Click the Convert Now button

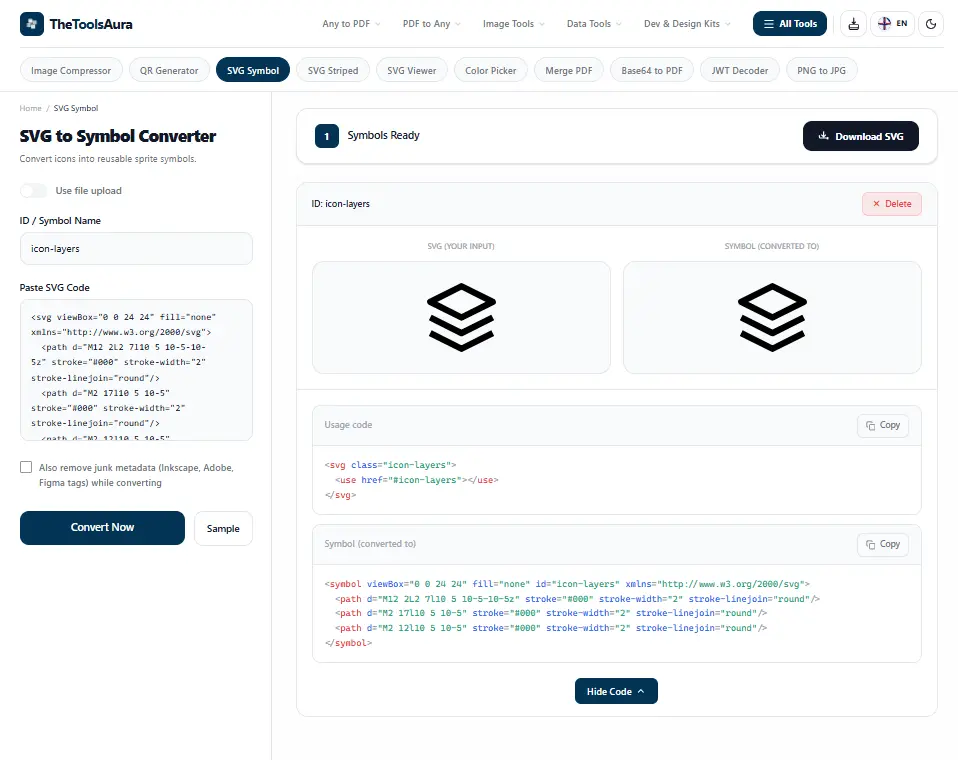coord(102,528)
